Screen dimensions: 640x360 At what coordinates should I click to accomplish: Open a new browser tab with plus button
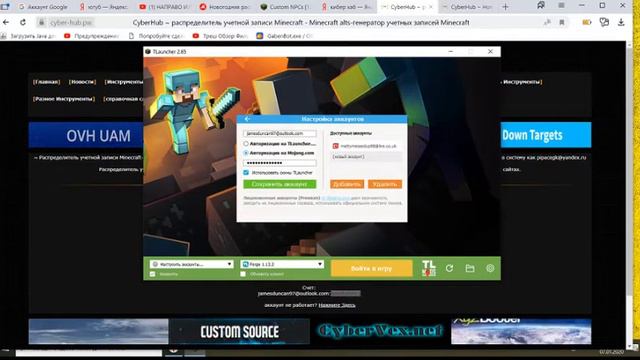(x=505, y=7)
